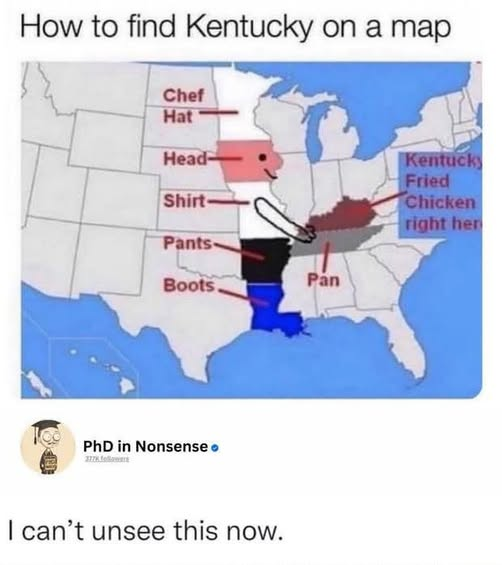Click the post title about finding Kentucky
Viewport: 502px width, 565px height.
(x=236, y=27)
